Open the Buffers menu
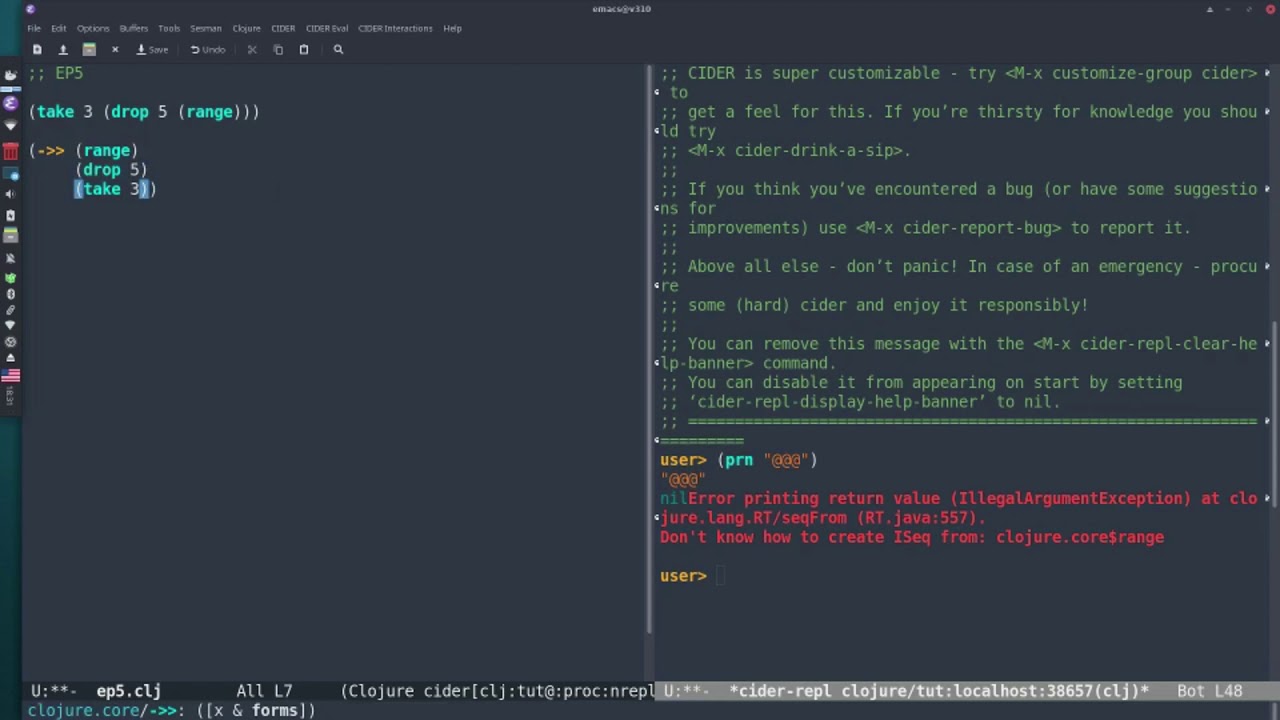The width and height of the screenshot is (1280, 720). click(133, 28)
